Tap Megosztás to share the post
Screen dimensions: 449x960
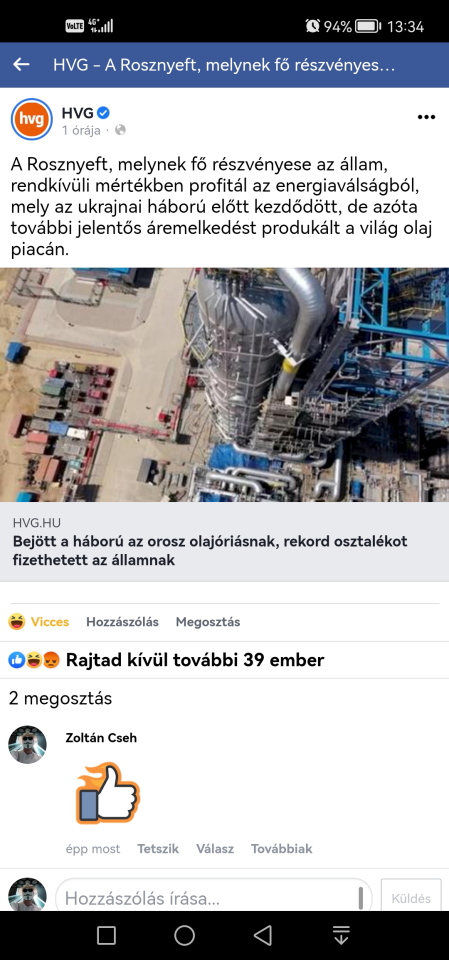tap(208, 622)
